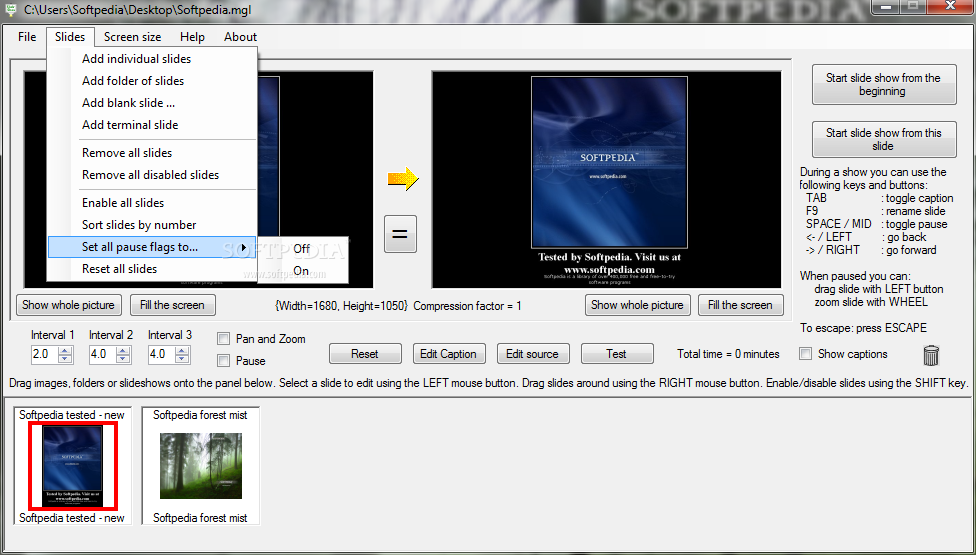The width and height of the screenshot is (976, 555).
Task: Close the open Slides menu
Action: point(70,37)
